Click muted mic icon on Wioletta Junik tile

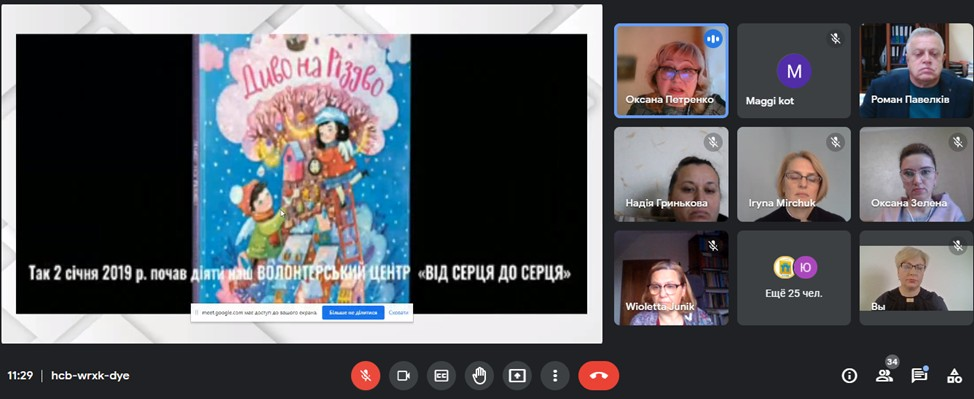713,246
